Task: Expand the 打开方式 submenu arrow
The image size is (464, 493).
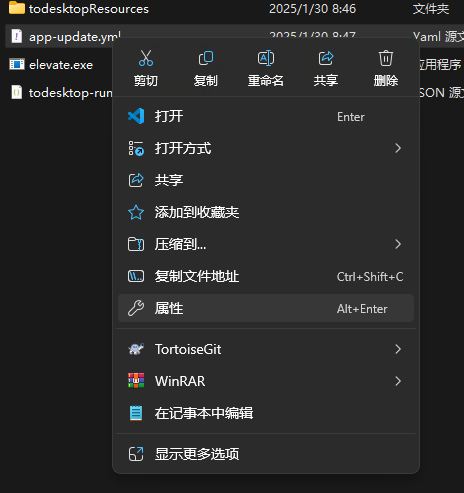Action: click(398, 148)
